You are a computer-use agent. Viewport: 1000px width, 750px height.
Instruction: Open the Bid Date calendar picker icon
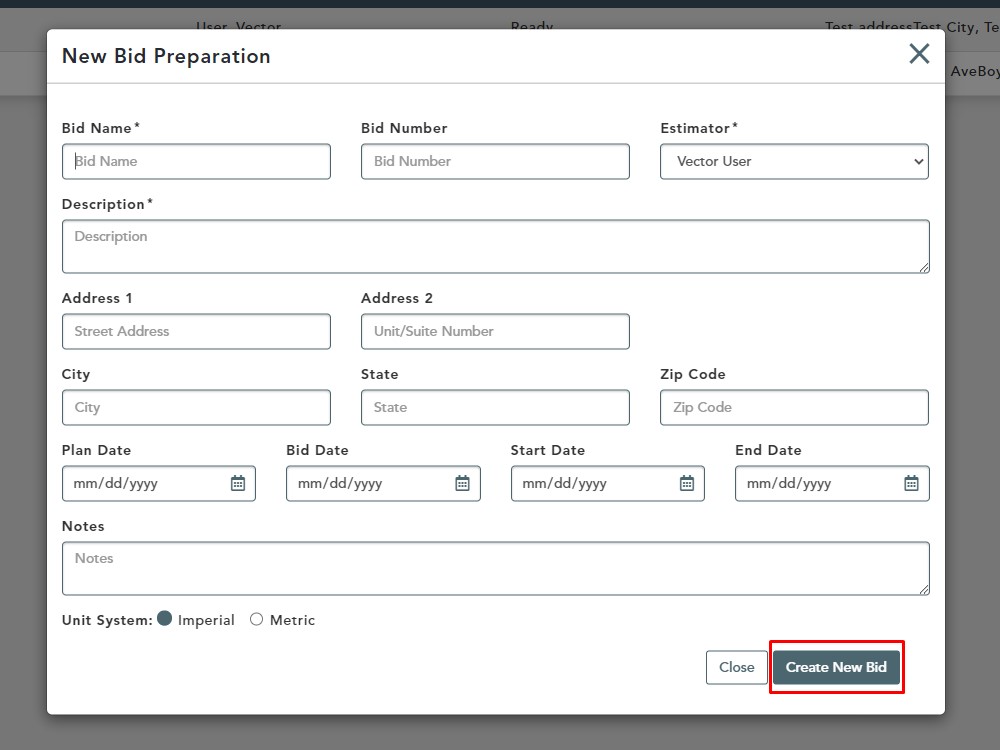(x=462, y=483)
